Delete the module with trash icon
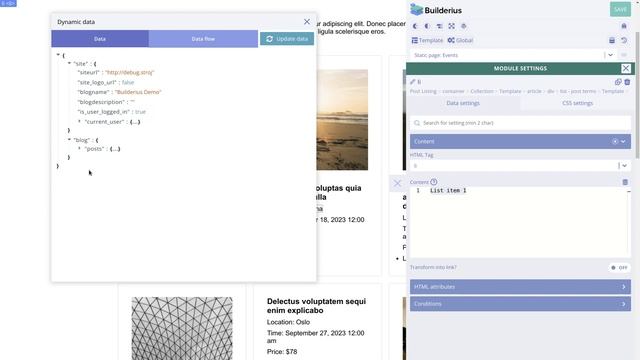 point(627,82)
